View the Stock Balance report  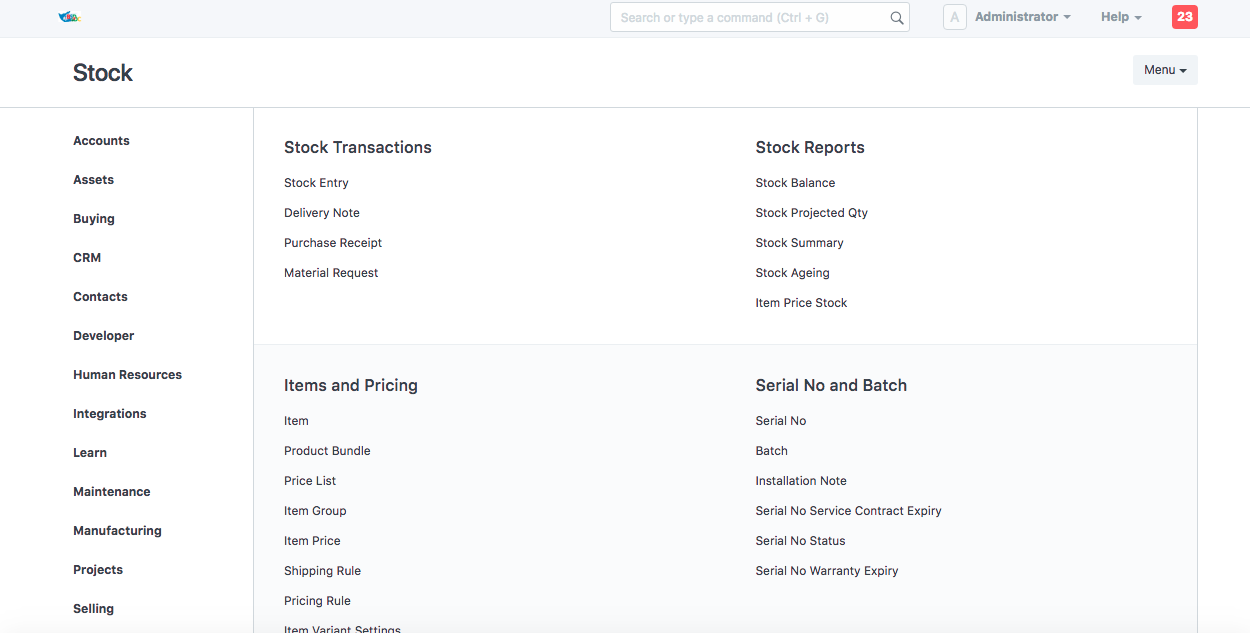pos(795,183)
